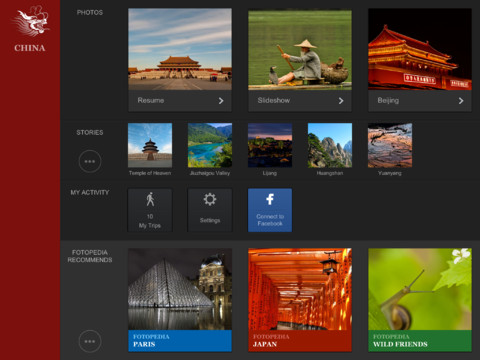The height and width of the screenshot is (360, 480).
Task: Open the Resume label bar
Action: [180, 101]
